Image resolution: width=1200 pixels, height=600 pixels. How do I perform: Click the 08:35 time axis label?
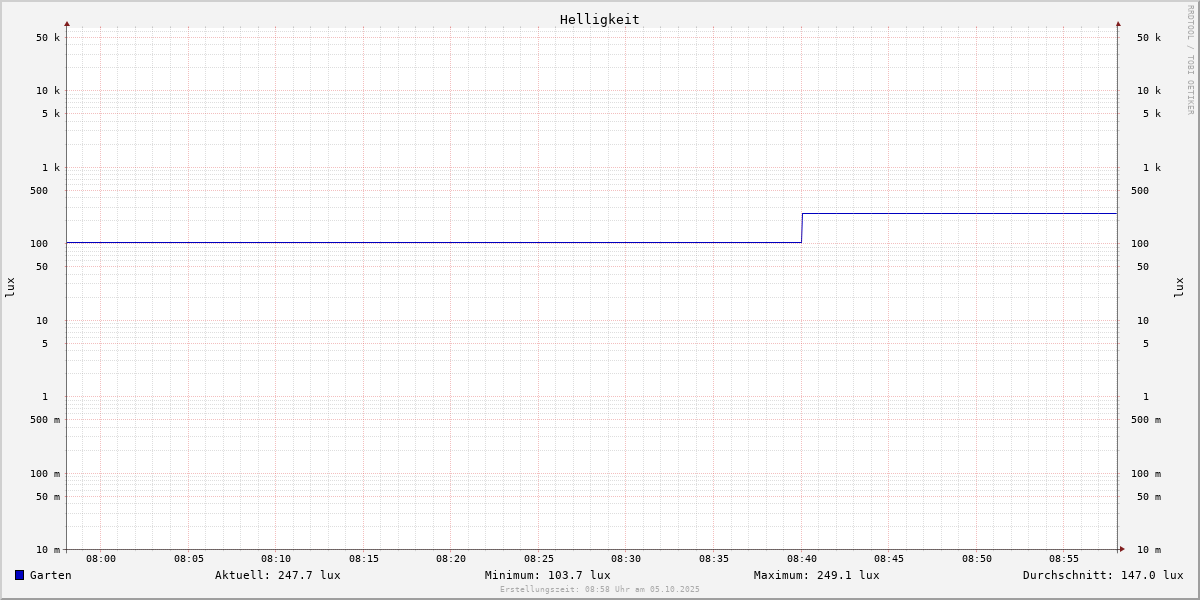coord(714,559)
